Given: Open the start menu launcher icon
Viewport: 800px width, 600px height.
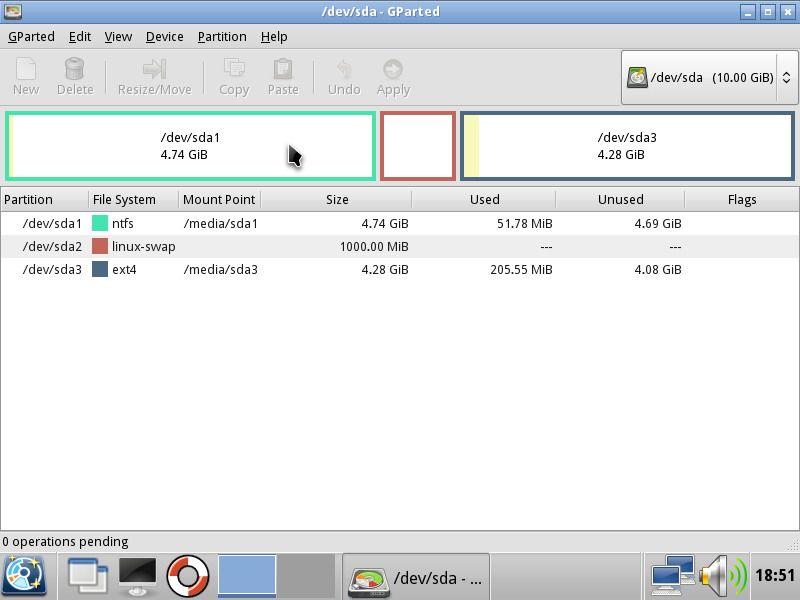Looking at the screenshot, I should point(24,576).
